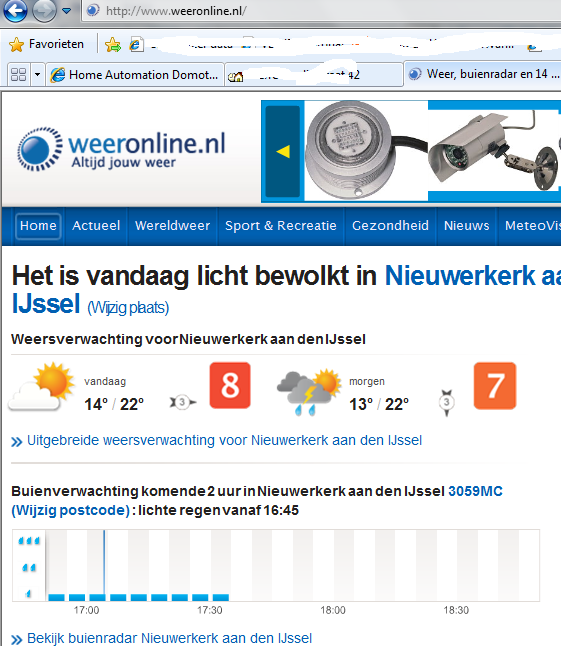Click the (Wijzig postcode) link

[70, 510]
